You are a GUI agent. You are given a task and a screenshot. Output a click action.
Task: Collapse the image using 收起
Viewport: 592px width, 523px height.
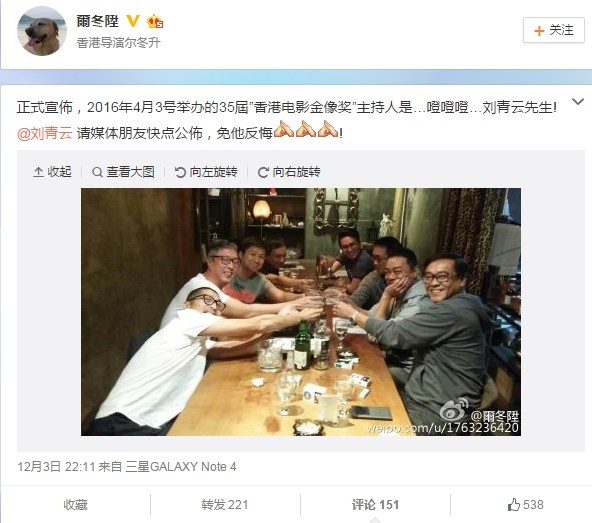[52, 172]
